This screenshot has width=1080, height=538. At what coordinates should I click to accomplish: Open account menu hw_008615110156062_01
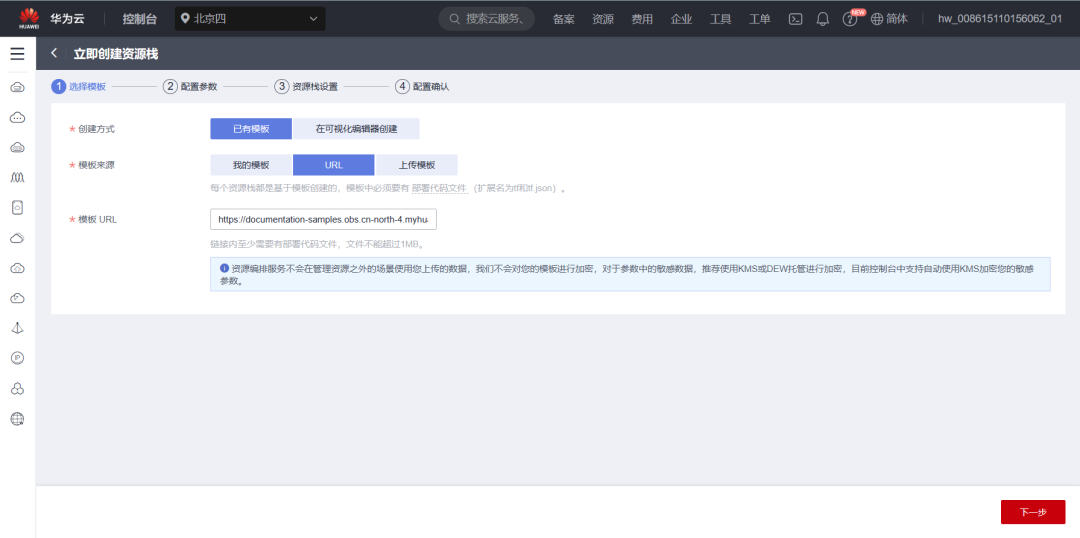[999, 19]
